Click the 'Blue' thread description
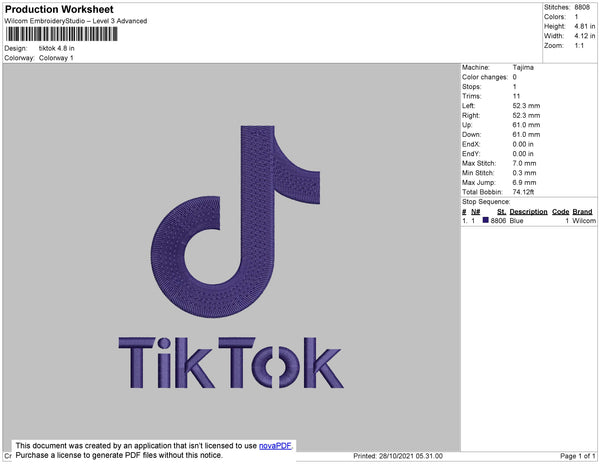Viewport: 600px width, 464px height. 516,221
